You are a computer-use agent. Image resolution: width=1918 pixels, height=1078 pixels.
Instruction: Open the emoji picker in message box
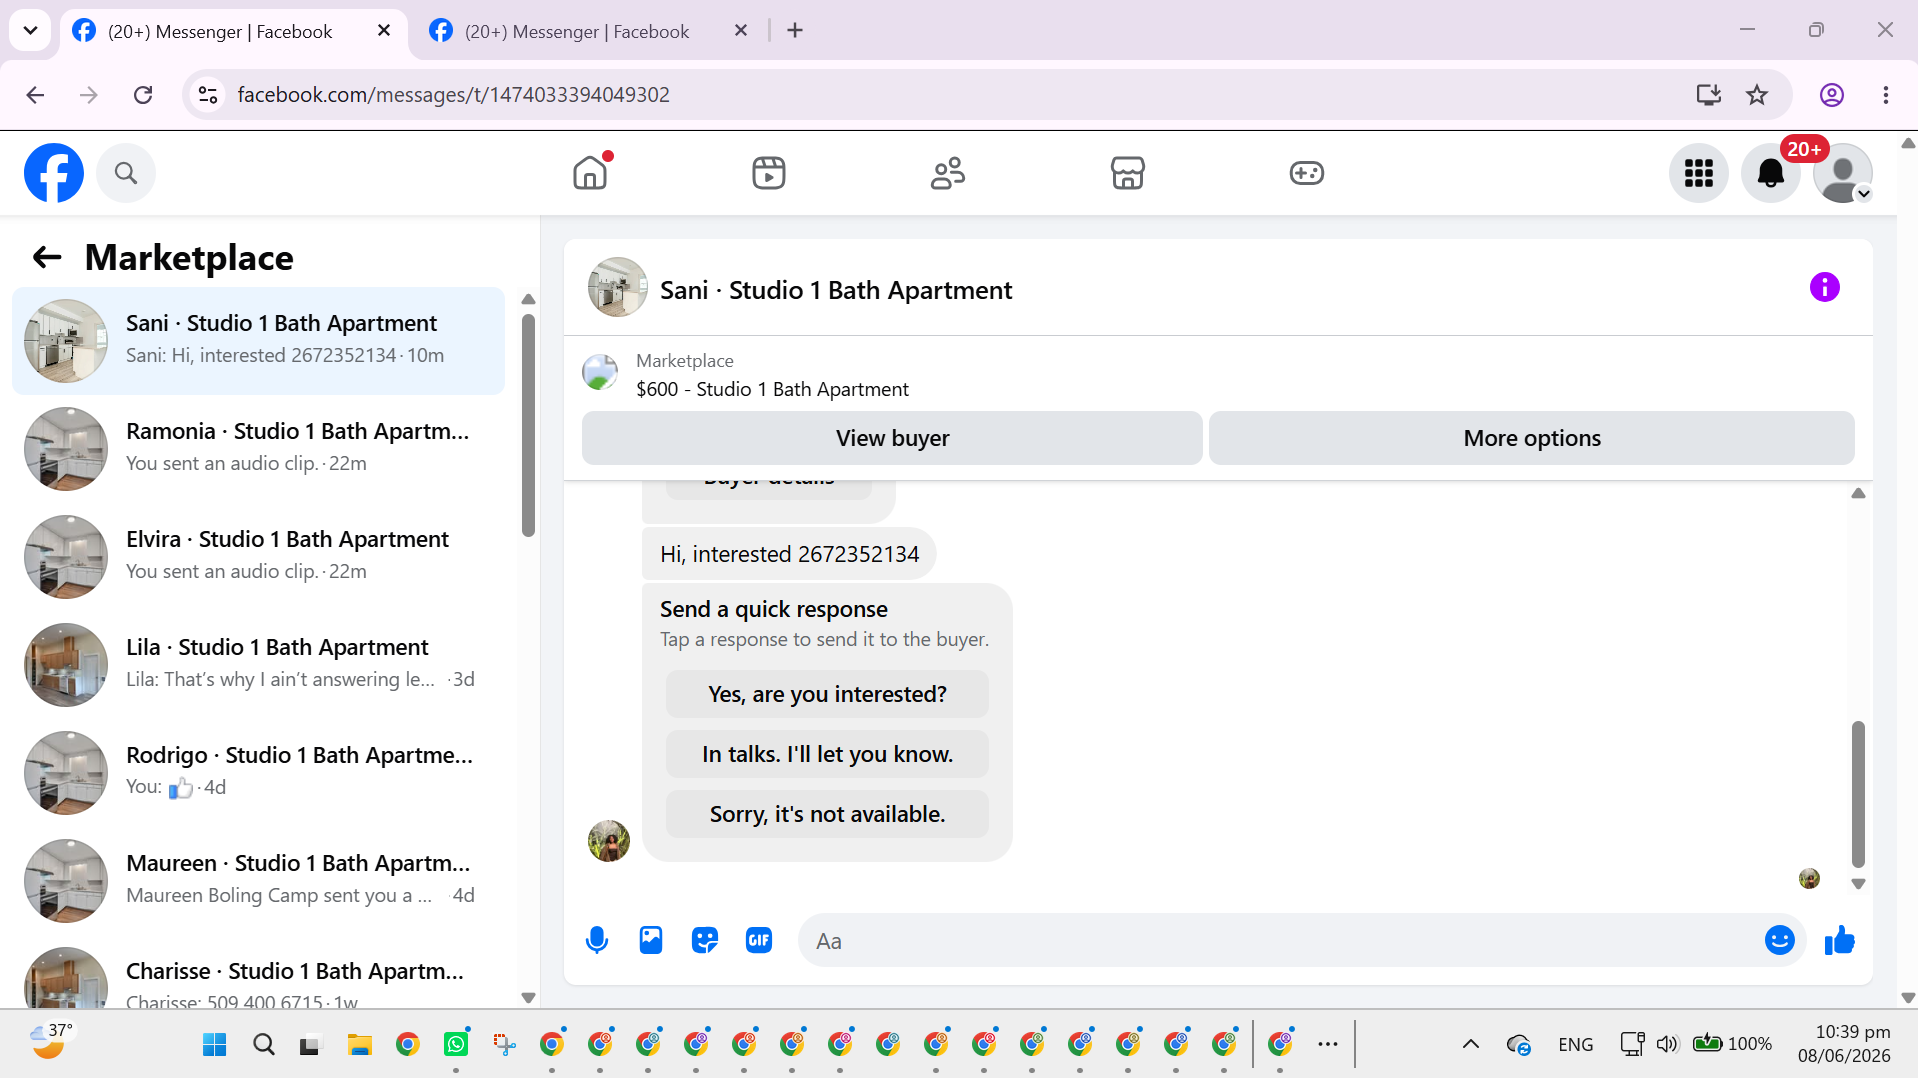(x=1780, y=941)
